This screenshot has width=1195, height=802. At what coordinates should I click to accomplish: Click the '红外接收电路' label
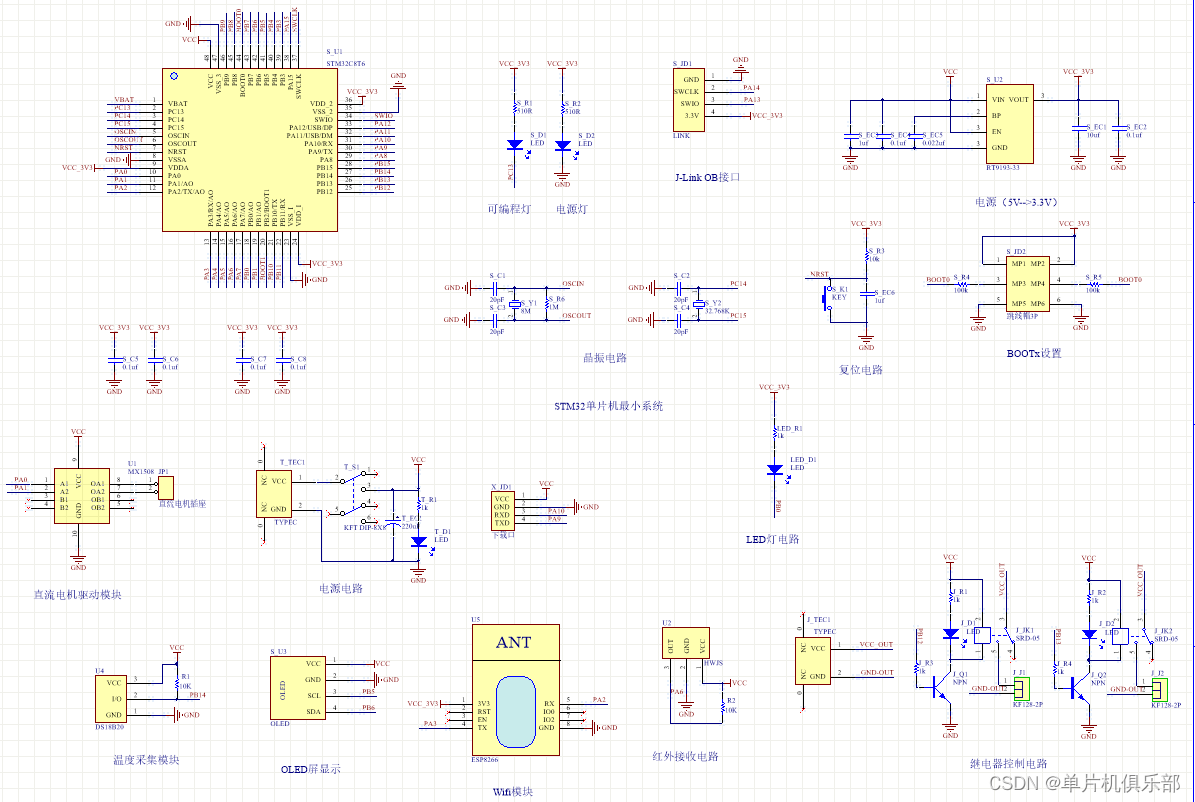point(686,756)
